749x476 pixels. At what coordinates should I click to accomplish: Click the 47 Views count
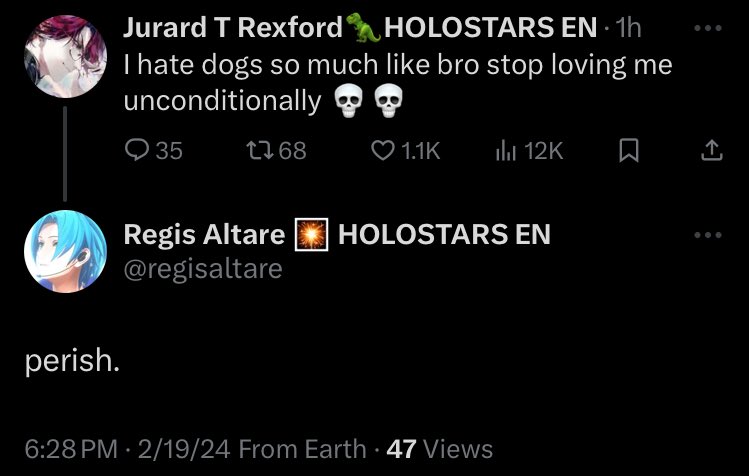click(439, 449)
